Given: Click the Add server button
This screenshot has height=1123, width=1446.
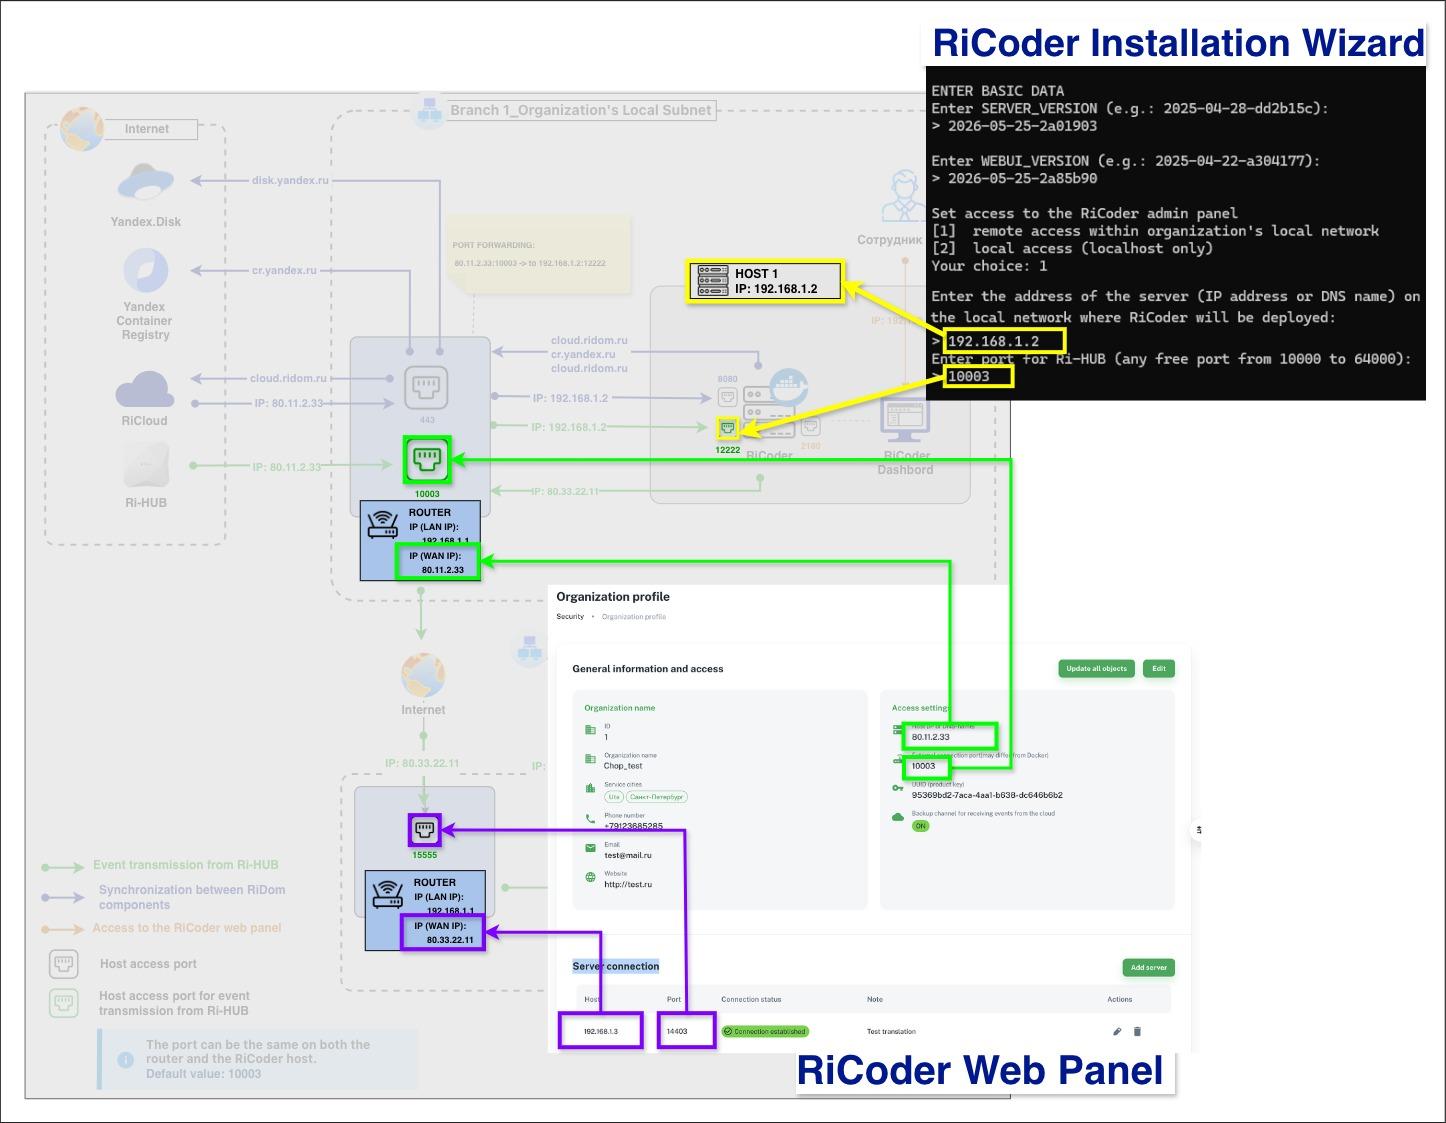Looking at the screenshot, I should point(1148,967).
